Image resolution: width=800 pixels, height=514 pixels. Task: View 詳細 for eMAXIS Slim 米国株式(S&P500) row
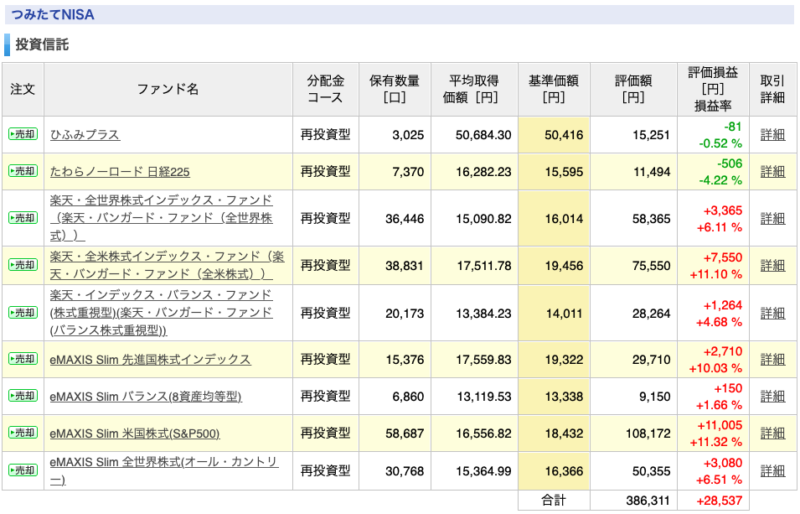tap(772, 433)
